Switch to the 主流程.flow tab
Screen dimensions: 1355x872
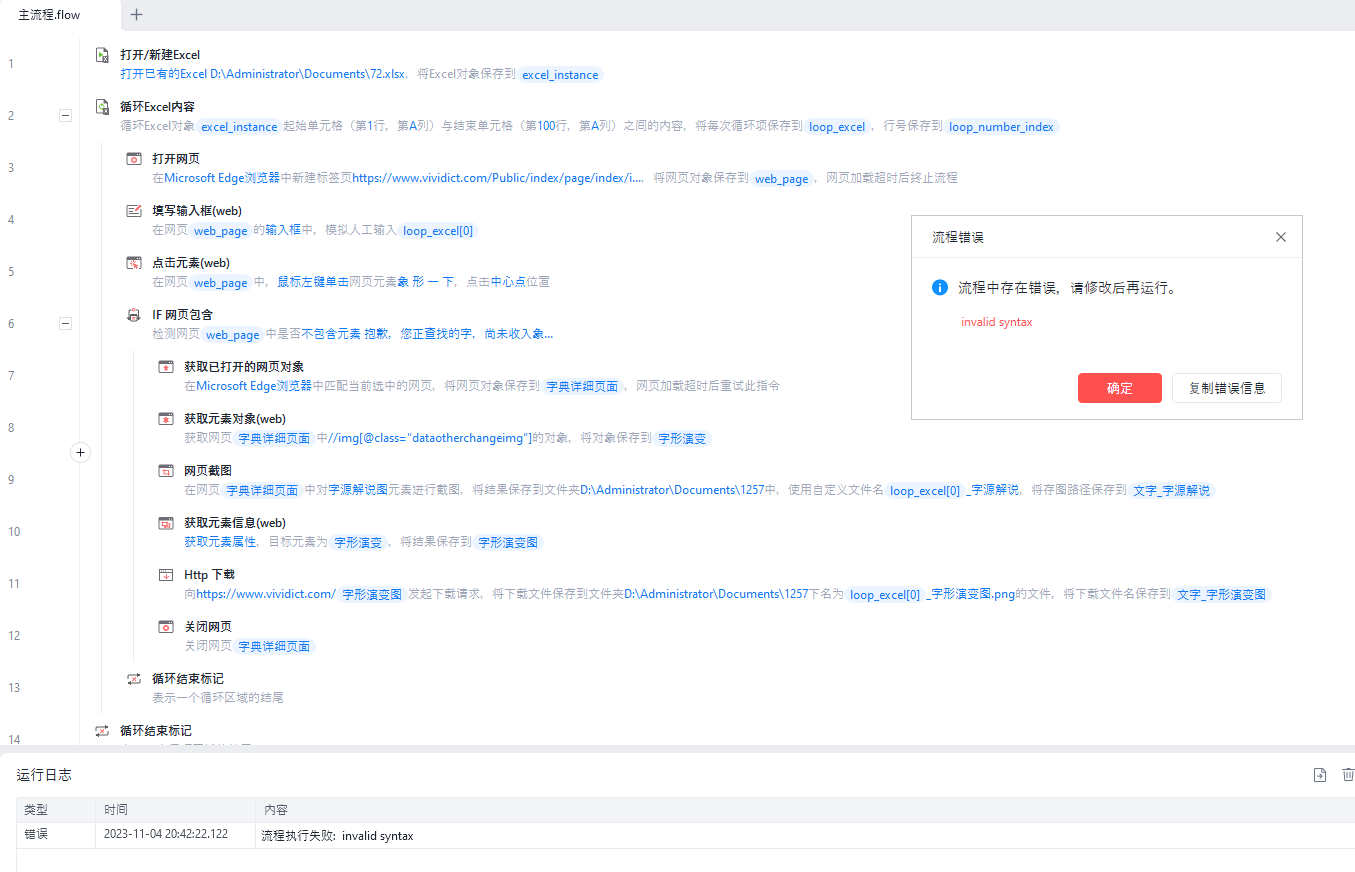tap(50, 15)
